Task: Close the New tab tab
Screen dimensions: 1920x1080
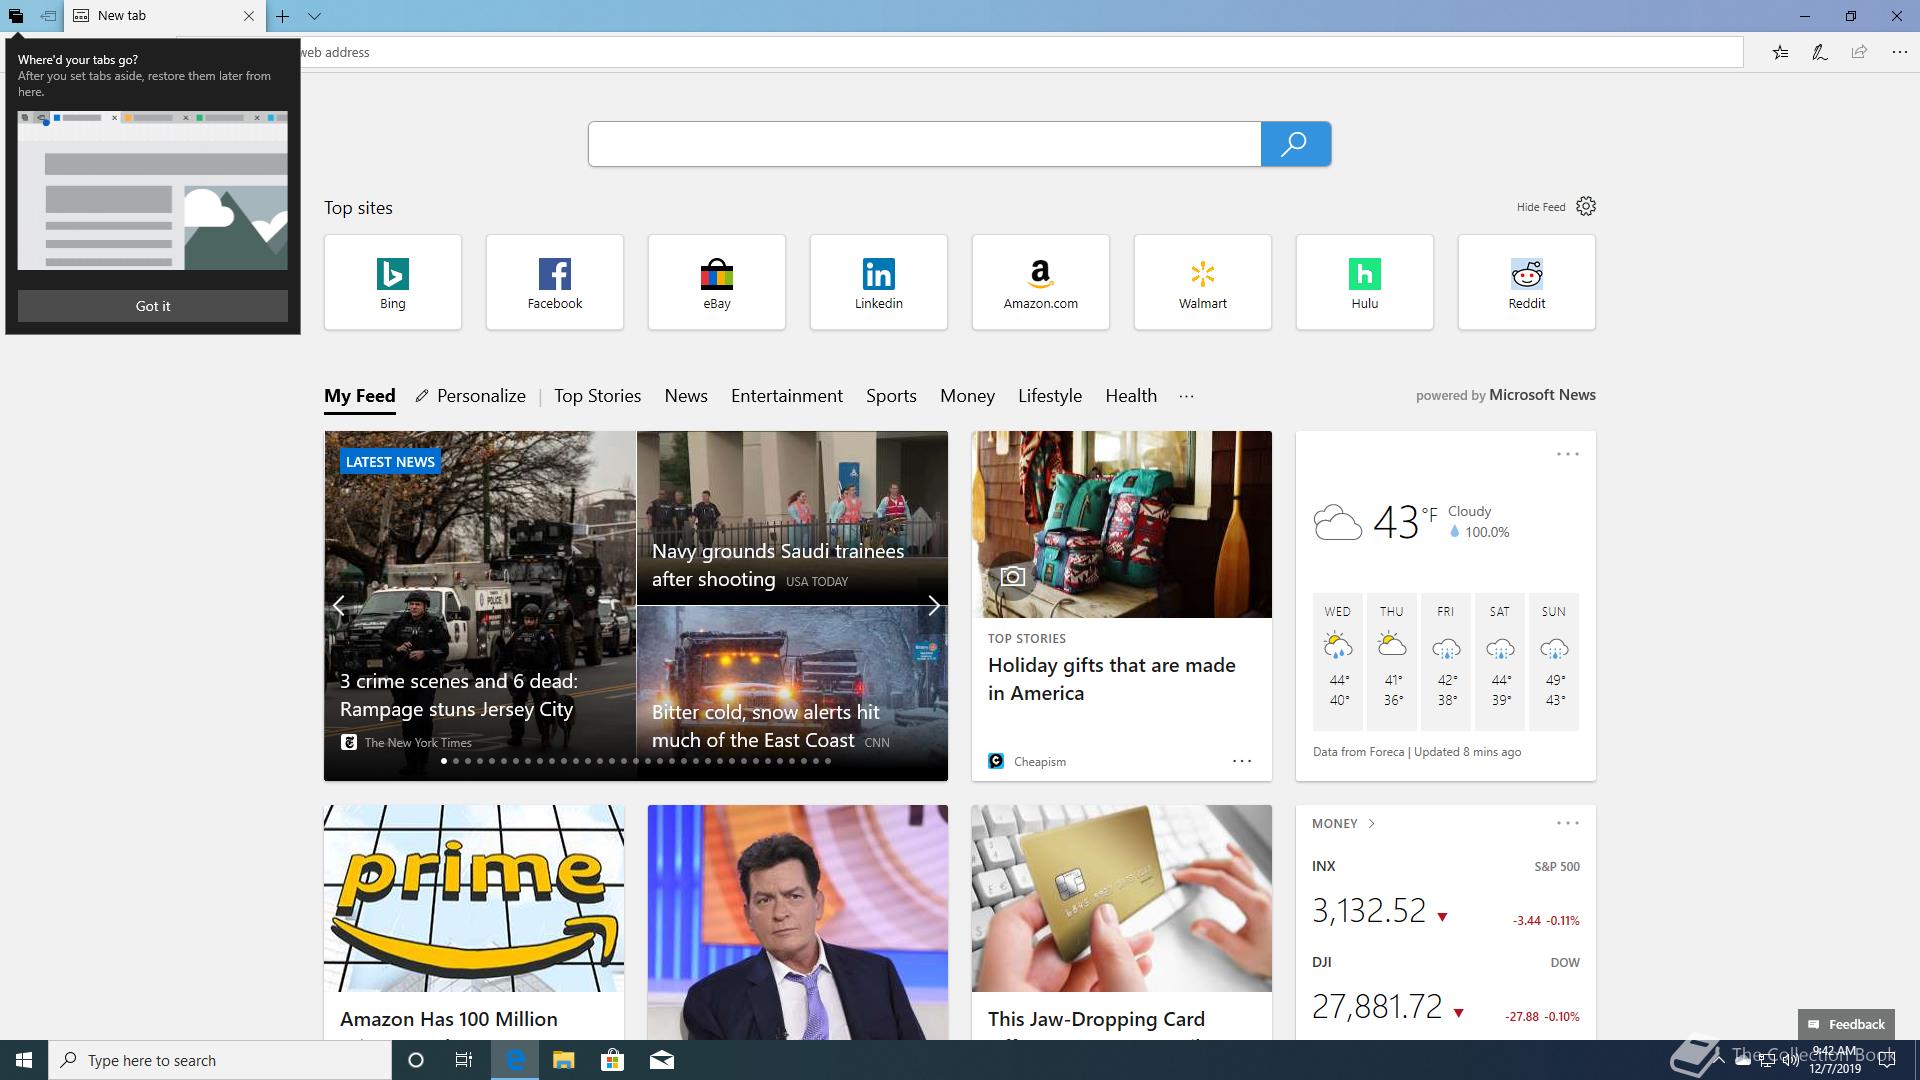Action: pos(249,16)
